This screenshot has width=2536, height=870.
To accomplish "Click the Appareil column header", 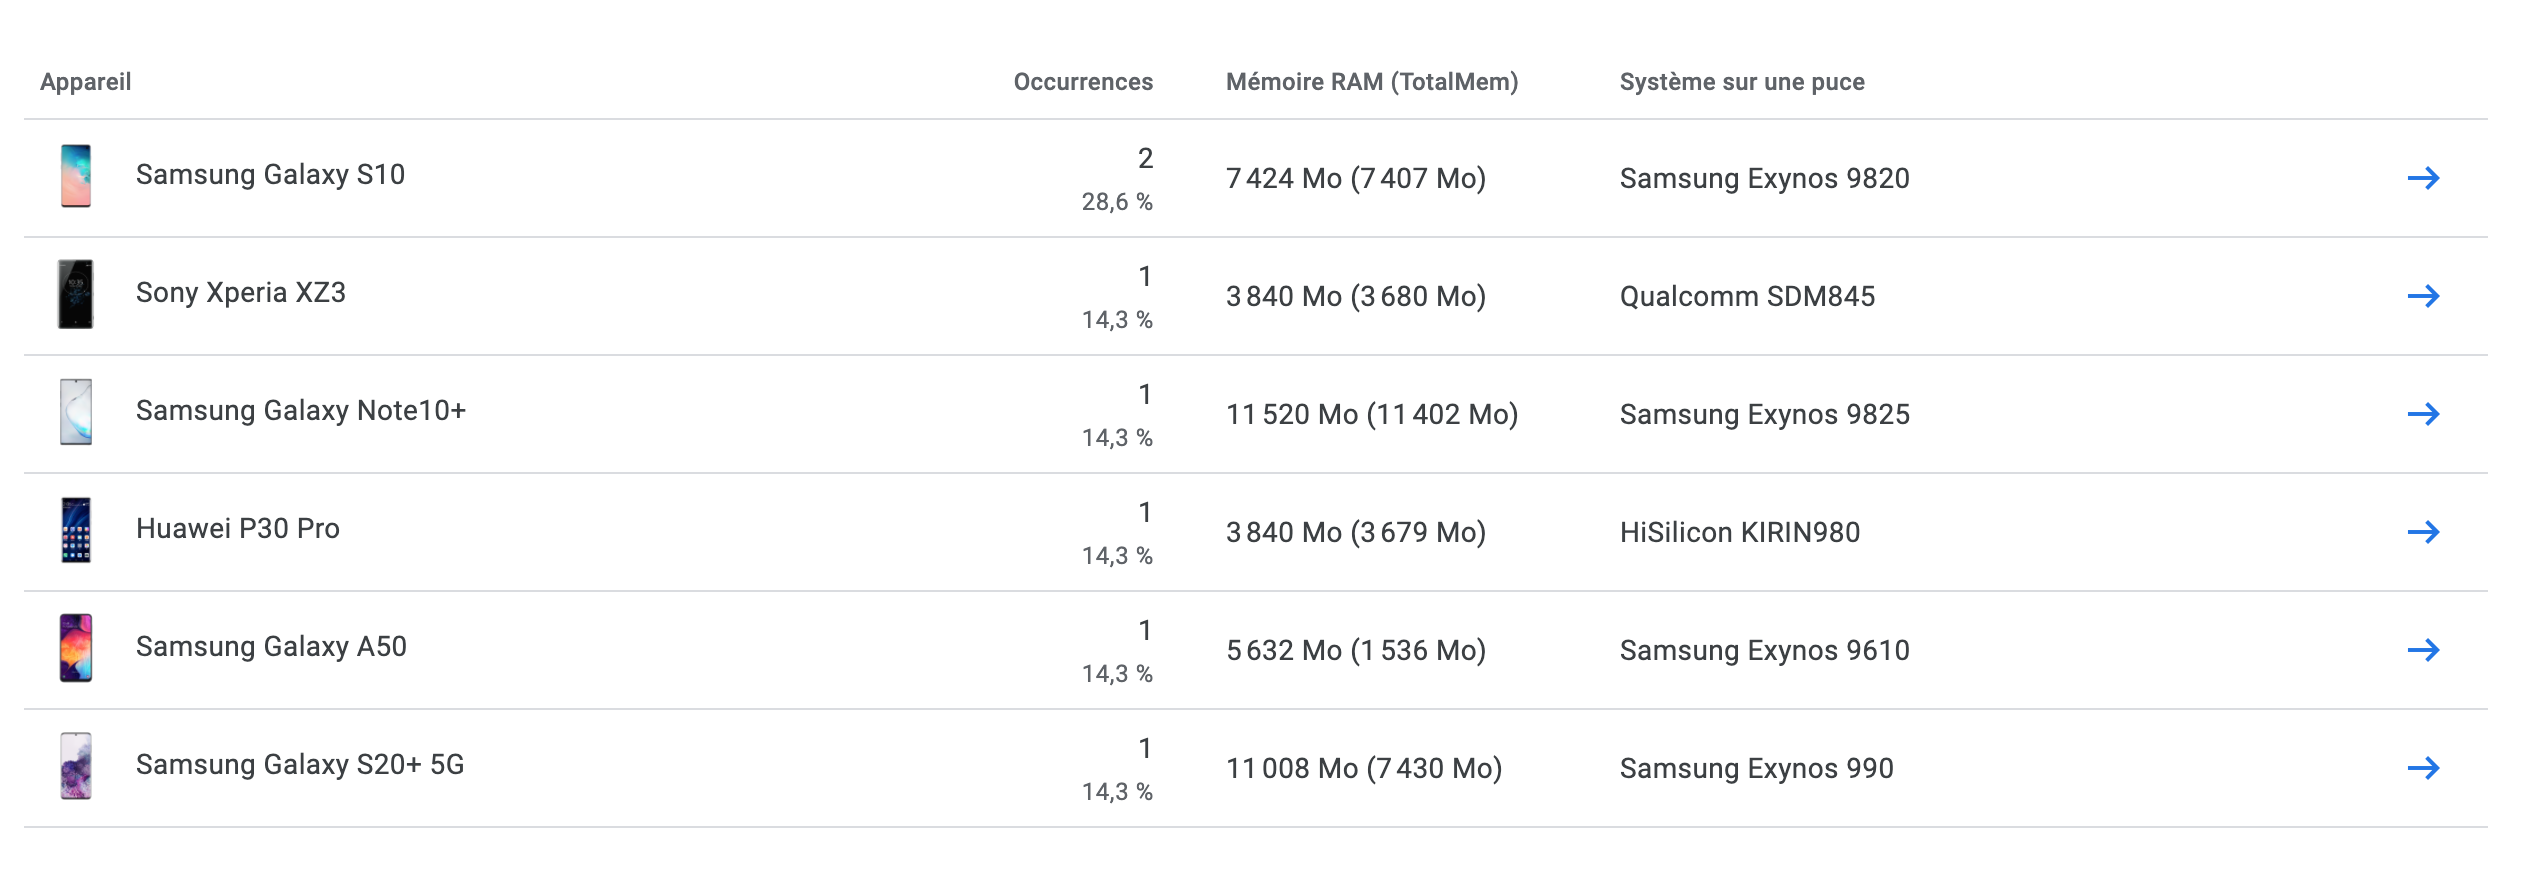I will coord(86,82).
